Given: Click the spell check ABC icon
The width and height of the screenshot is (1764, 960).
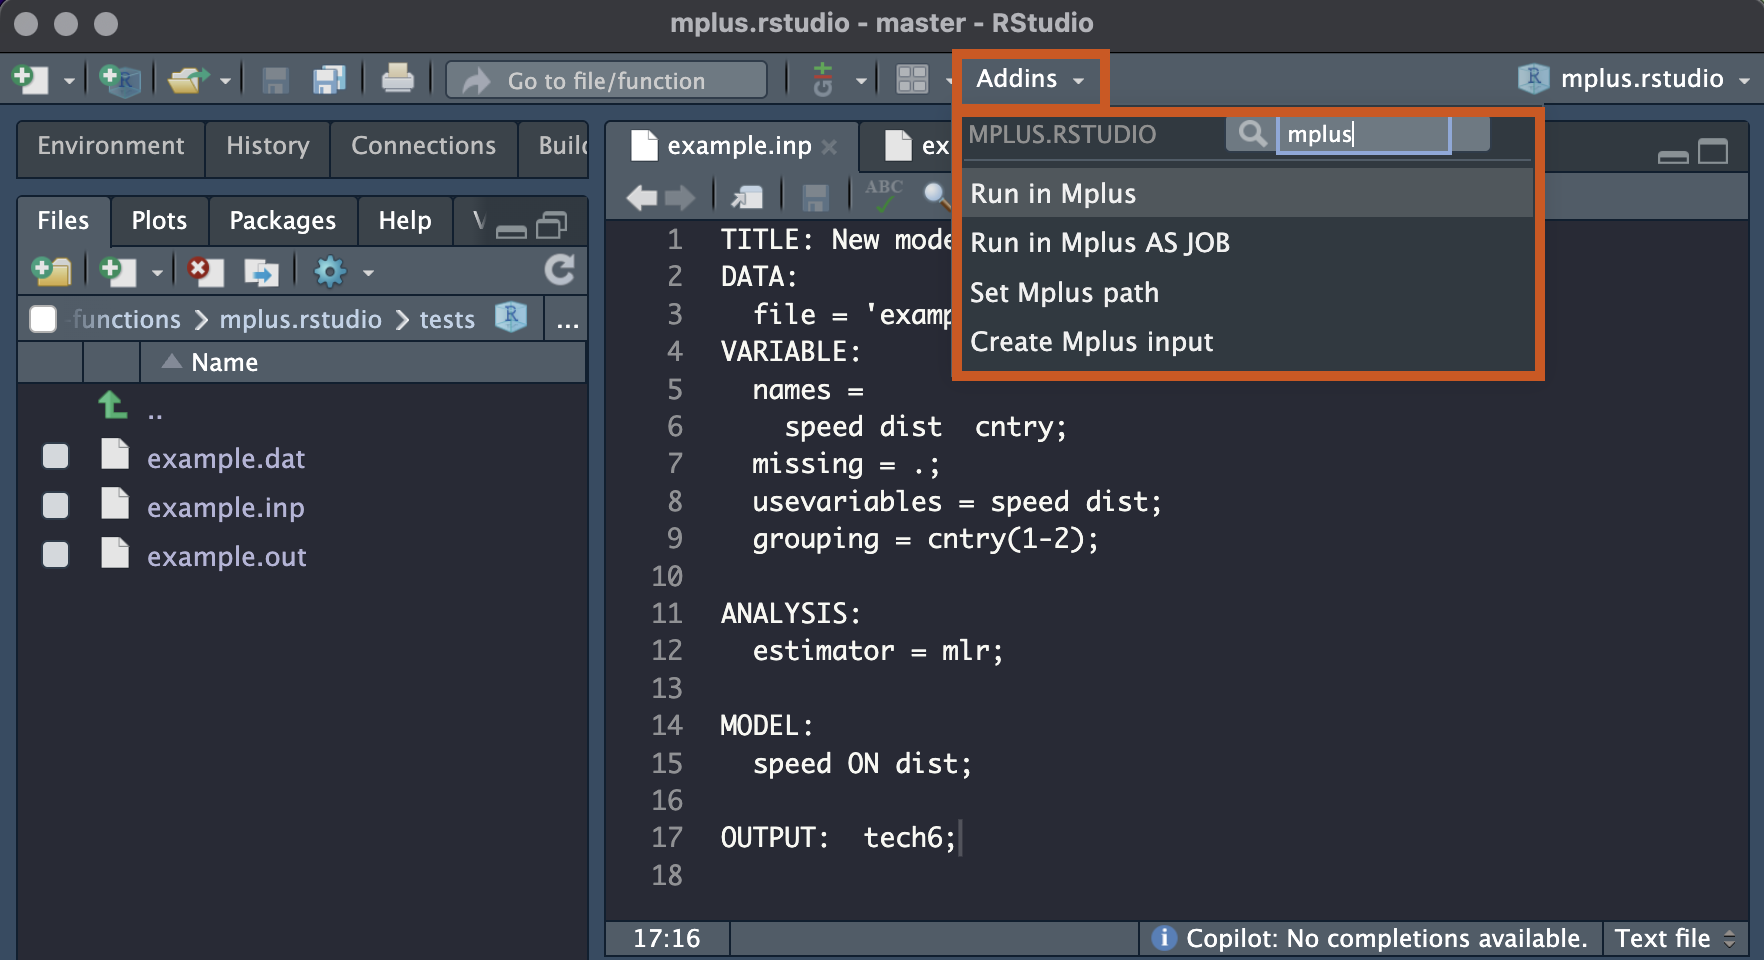Looking at the screenshot, I should coord(884,195).
